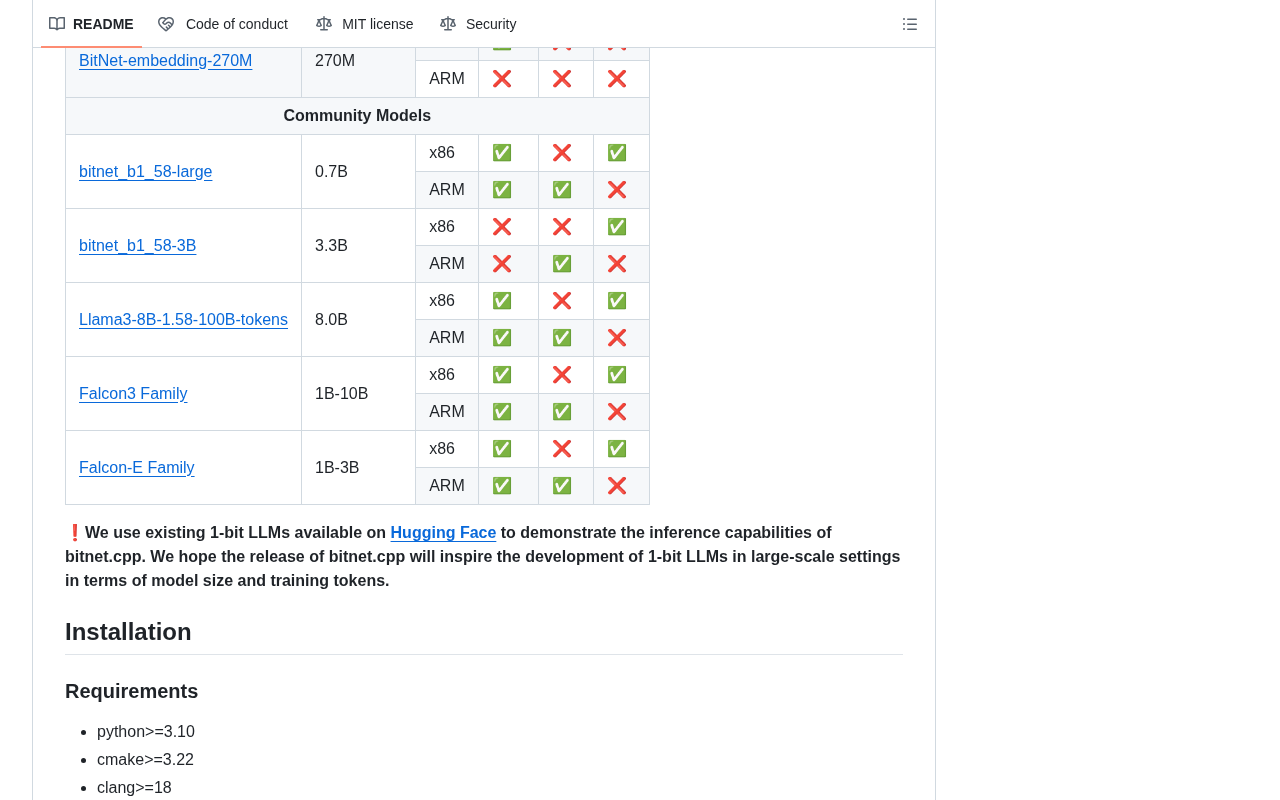Click the red cross in bitnet_b1_58-large ARM row
This screenshot has width=1280, height=800.
click(x=617, y=190)
